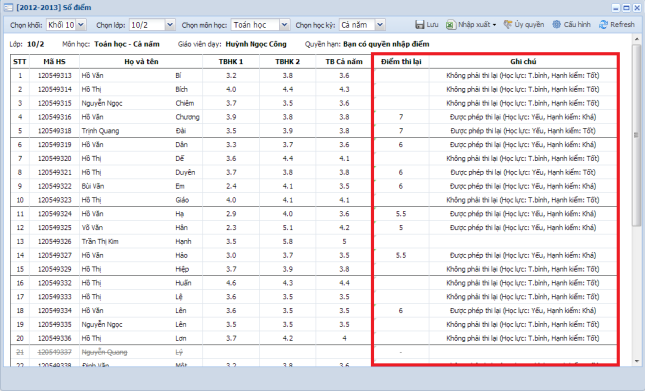The image size is (645, 391).
Task: Click Điểm thi lại cell for Chương
Action: [x=401, y=117]
